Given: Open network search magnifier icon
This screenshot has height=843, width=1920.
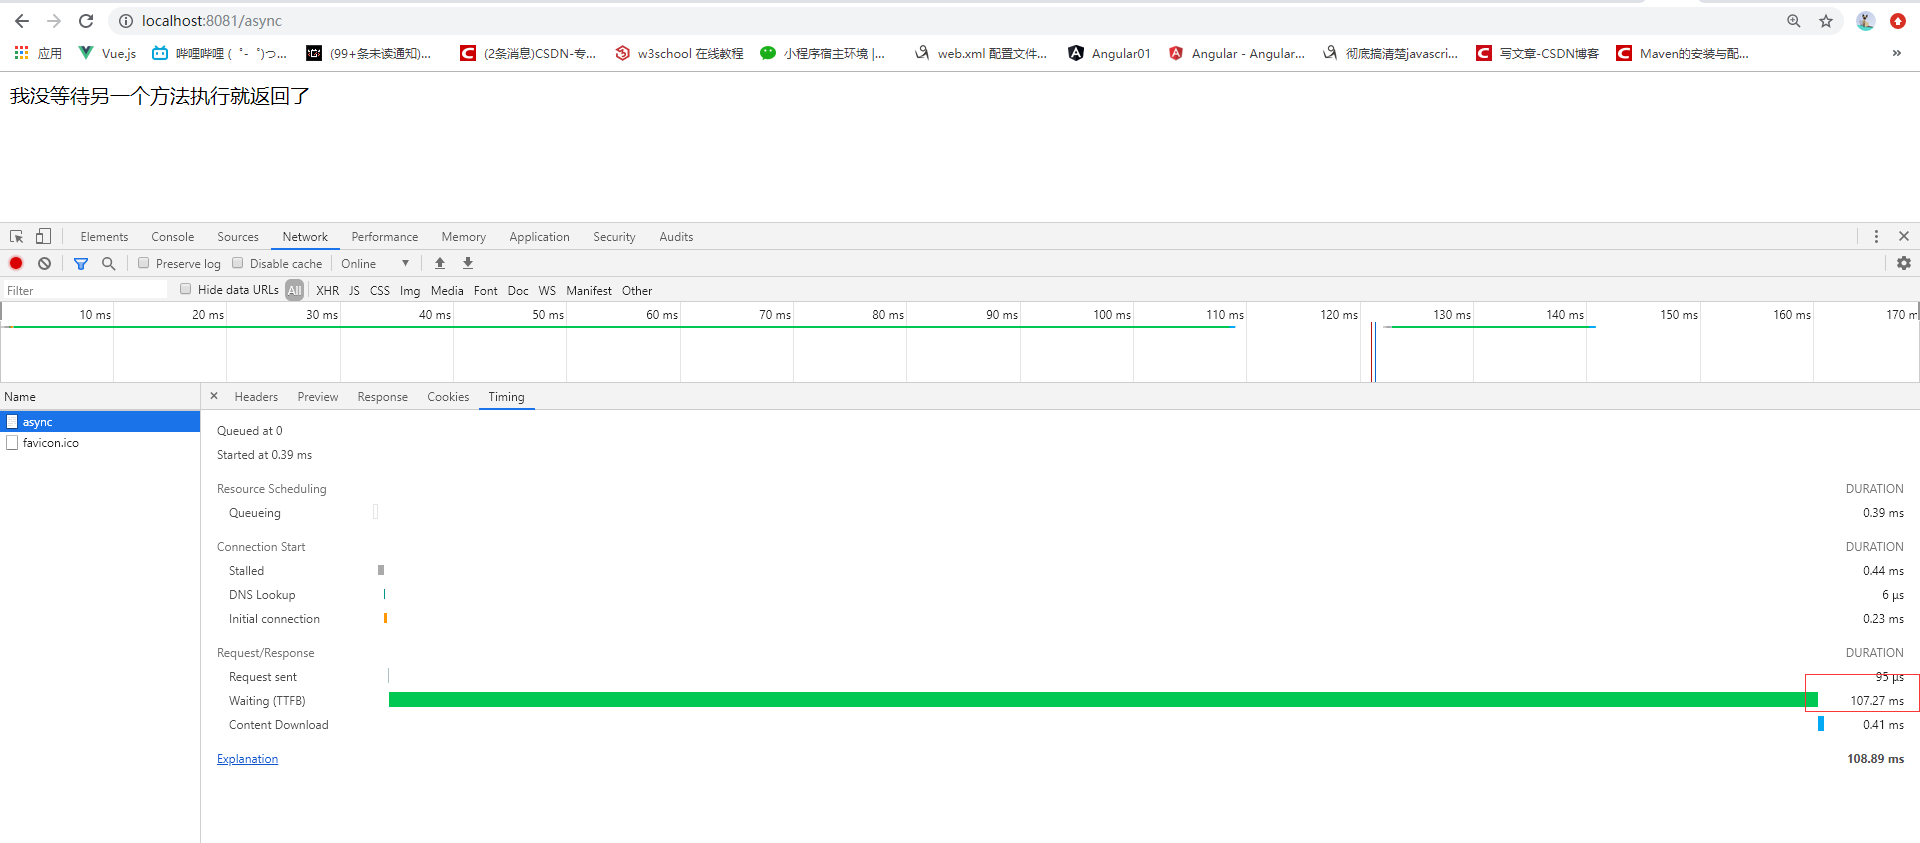Looking at the screenshot, I should point(109,264).
